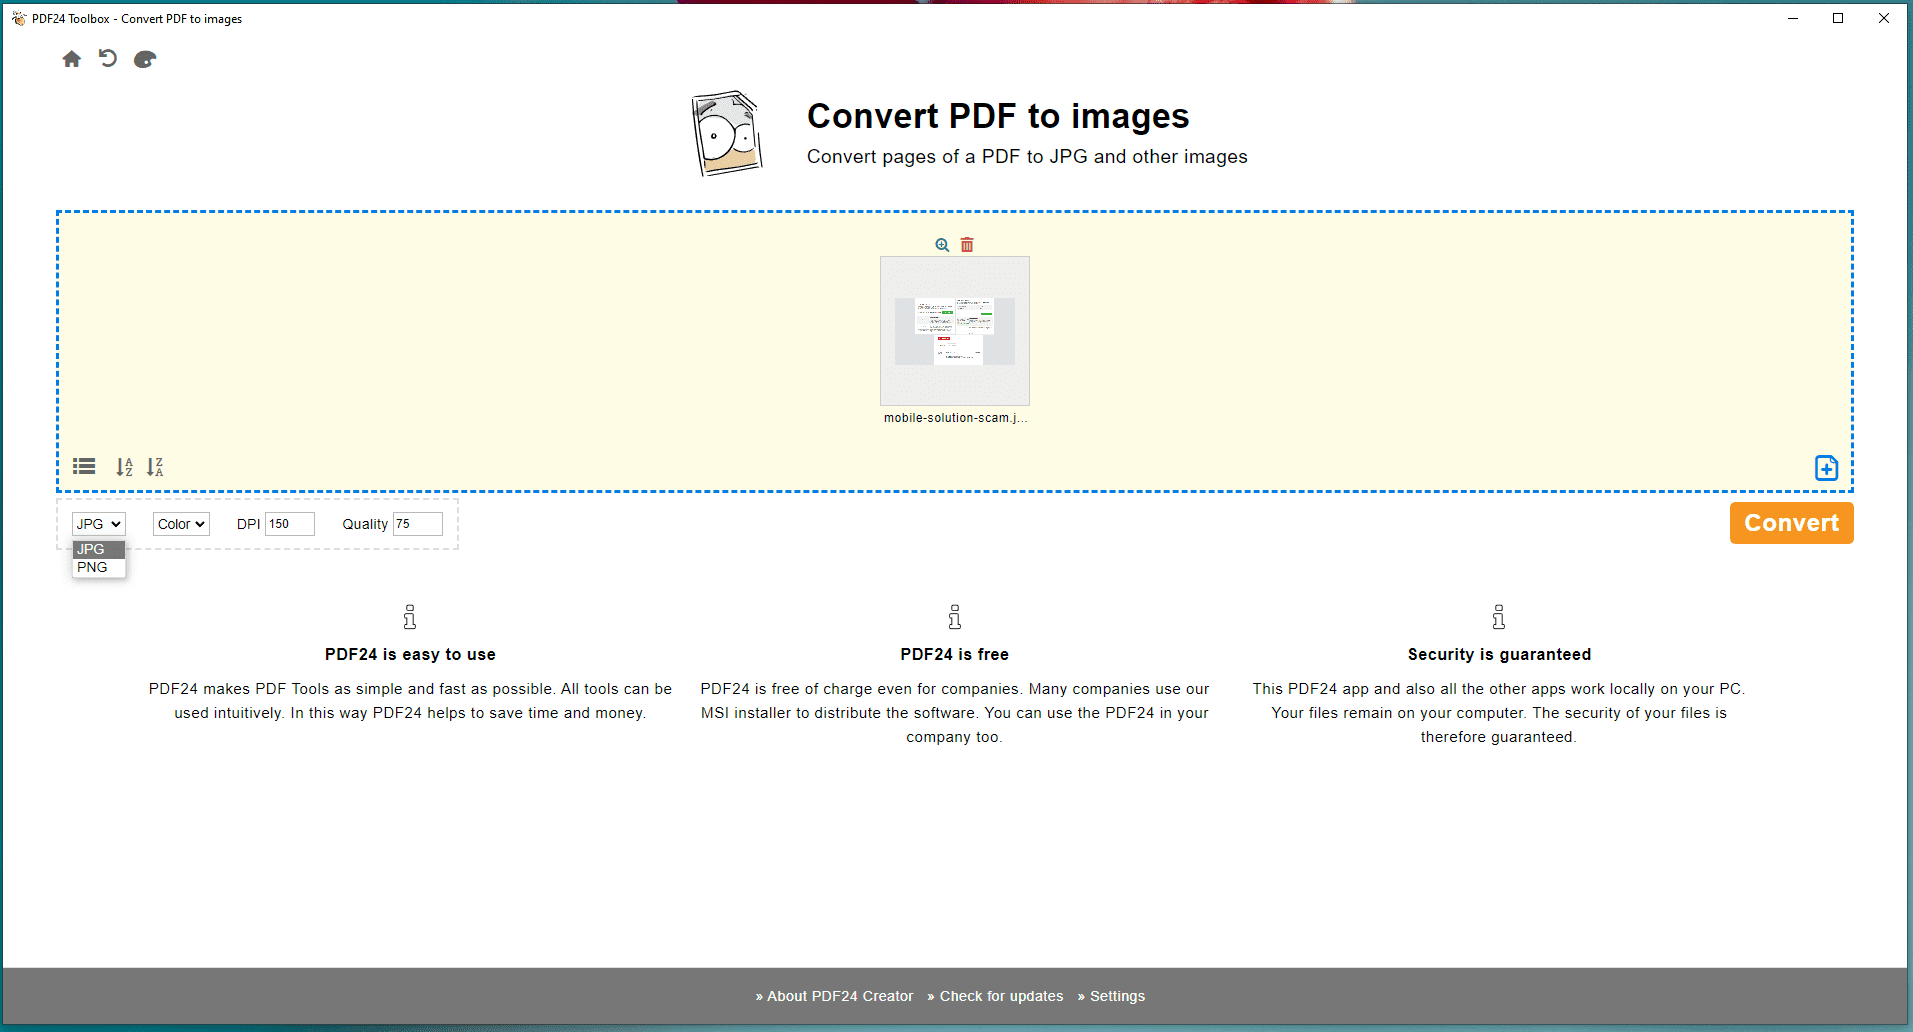The image size is (1913, 1032).
Task: Add more files with the blue plus icon
Action: [1826, 468]
